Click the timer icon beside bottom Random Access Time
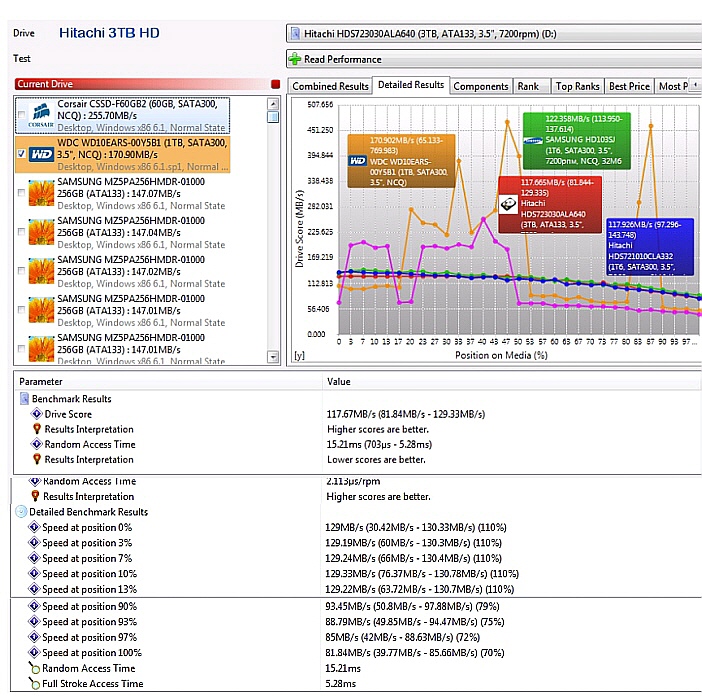Screen dimensions: 702x696 pos(34,667)
